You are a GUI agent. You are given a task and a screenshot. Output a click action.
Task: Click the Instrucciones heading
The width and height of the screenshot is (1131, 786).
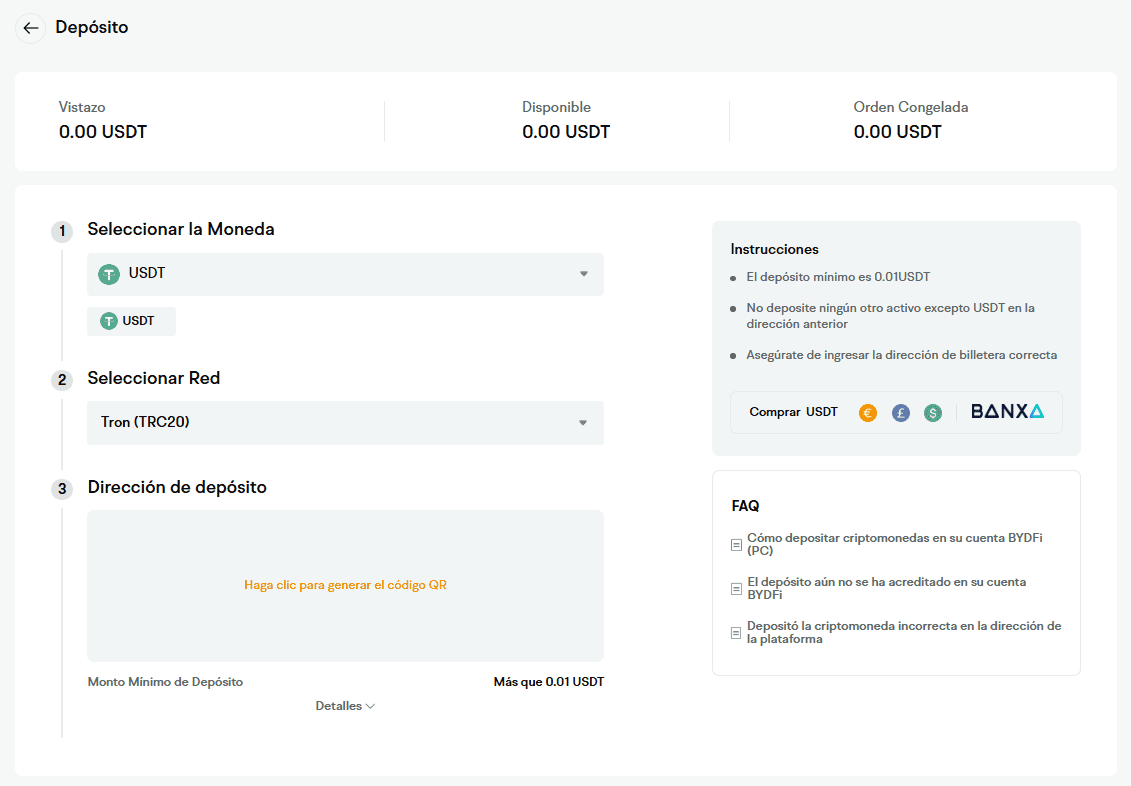point(775,250)
